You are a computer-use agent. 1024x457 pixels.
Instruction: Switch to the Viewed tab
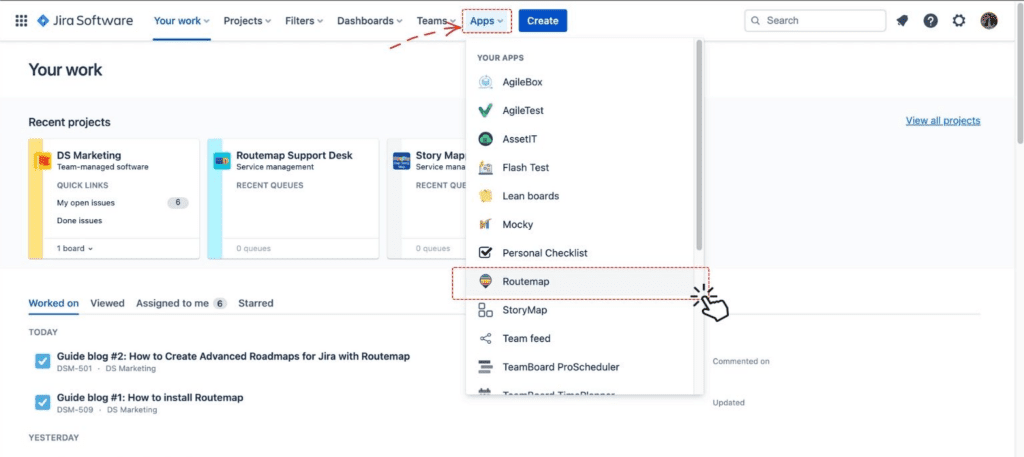coord(107,303)
